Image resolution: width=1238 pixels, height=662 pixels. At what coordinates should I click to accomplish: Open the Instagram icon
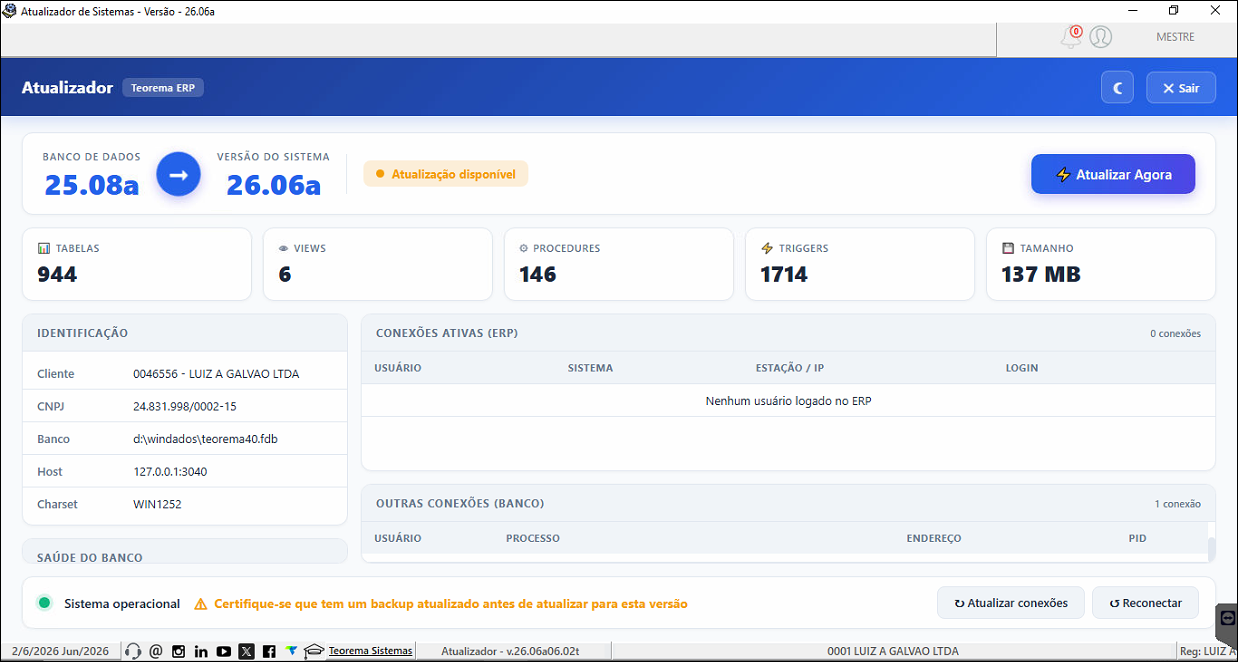[x=179, y=651]
